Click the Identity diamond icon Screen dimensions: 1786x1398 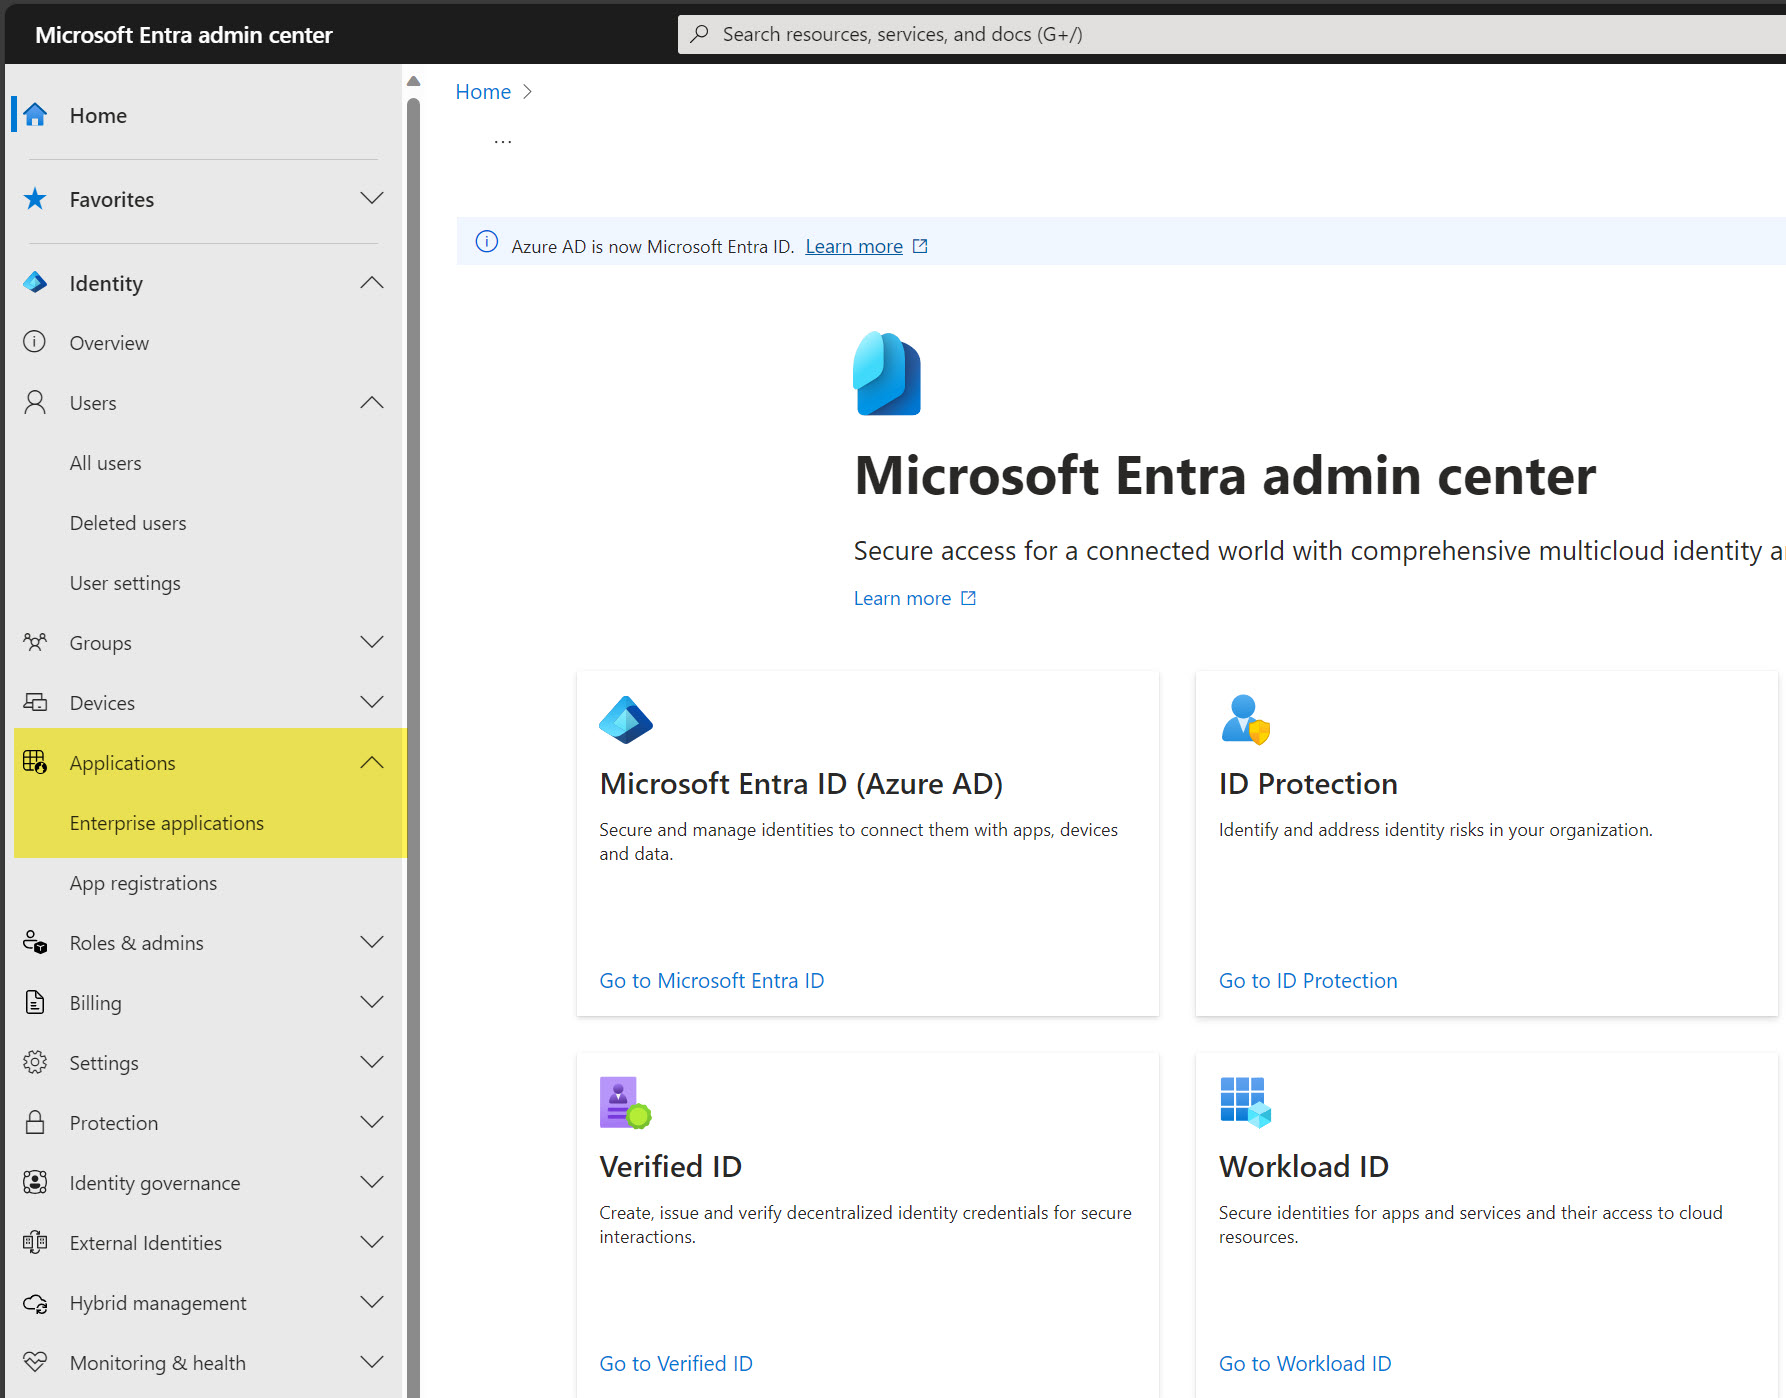click(35, 283)
